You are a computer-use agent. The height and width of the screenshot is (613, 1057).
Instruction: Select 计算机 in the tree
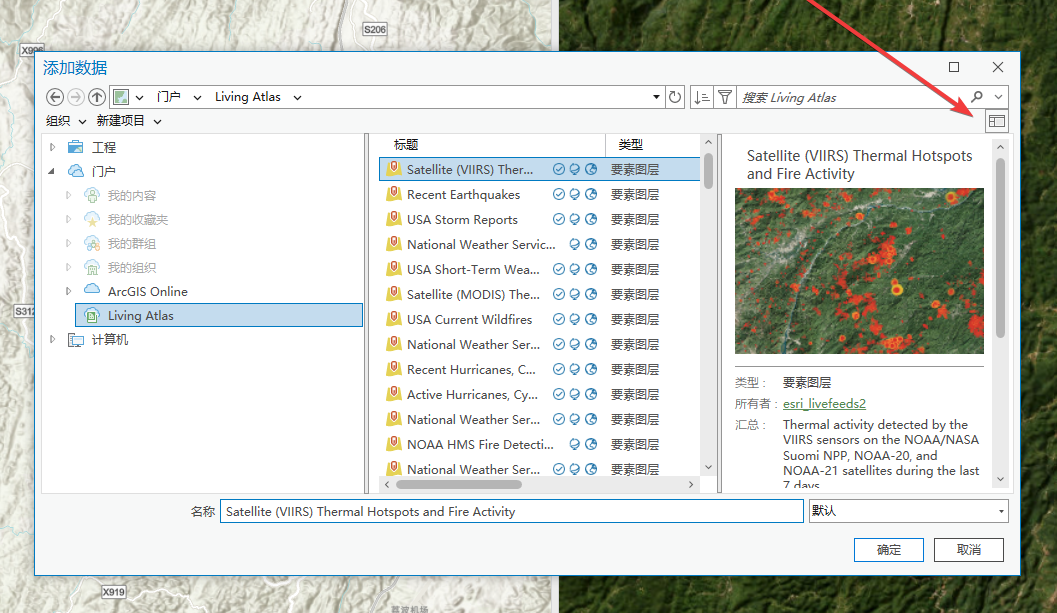[109, 339]
